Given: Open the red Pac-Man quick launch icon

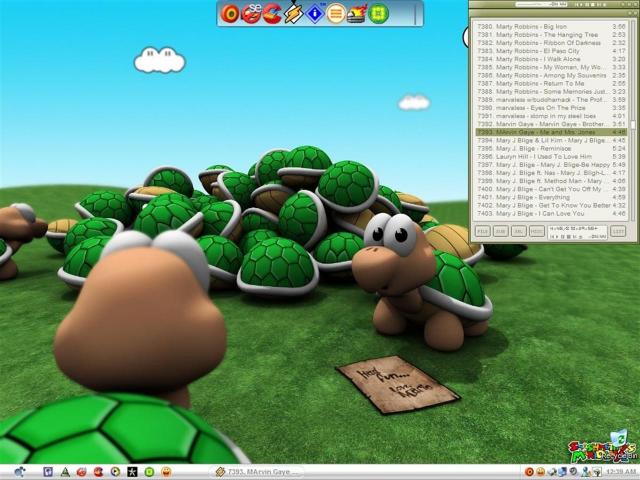Looking at the screenshot, I should click(98, 472).
